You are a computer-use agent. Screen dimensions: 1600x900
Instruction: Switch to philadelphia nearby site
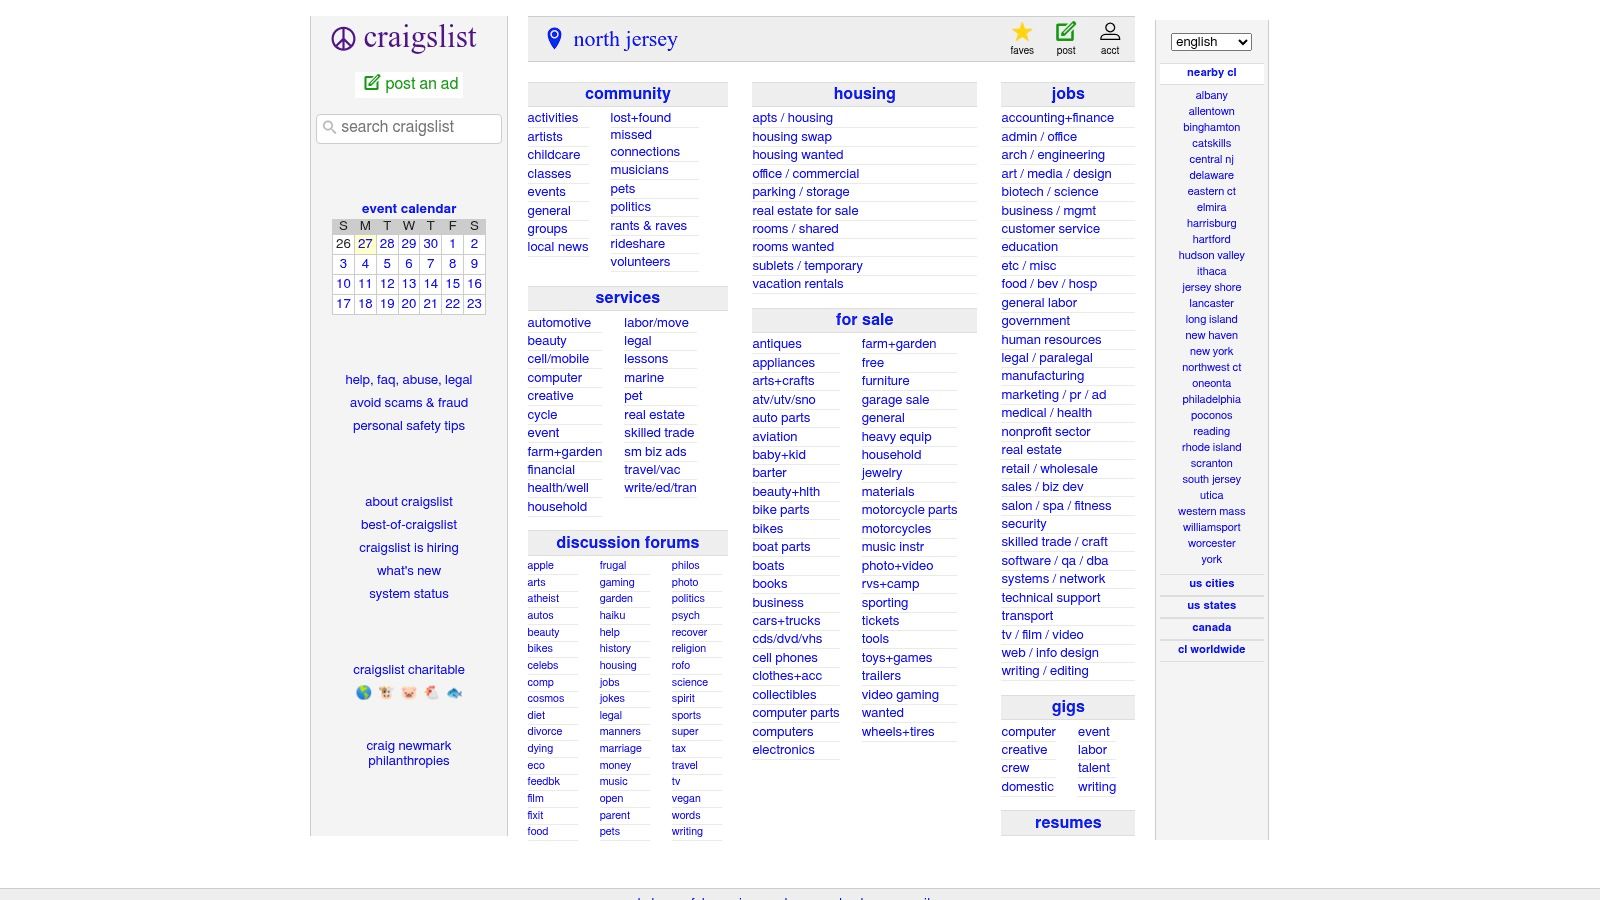1211,399
